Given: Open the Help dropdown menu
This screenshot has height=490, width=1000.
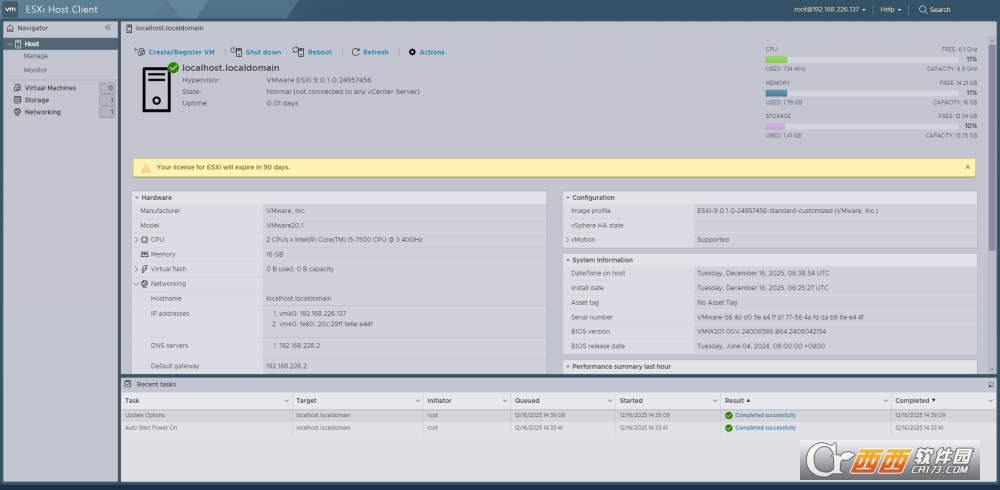Looking at the screenshot, I should [891, 10].
